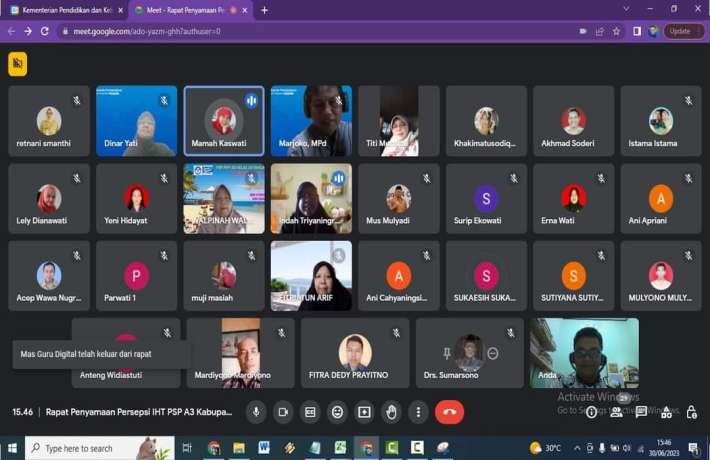The height and width of the screenshot is (460, 710).
Task: Open host controls lock icon
Action: coord(691,412)
